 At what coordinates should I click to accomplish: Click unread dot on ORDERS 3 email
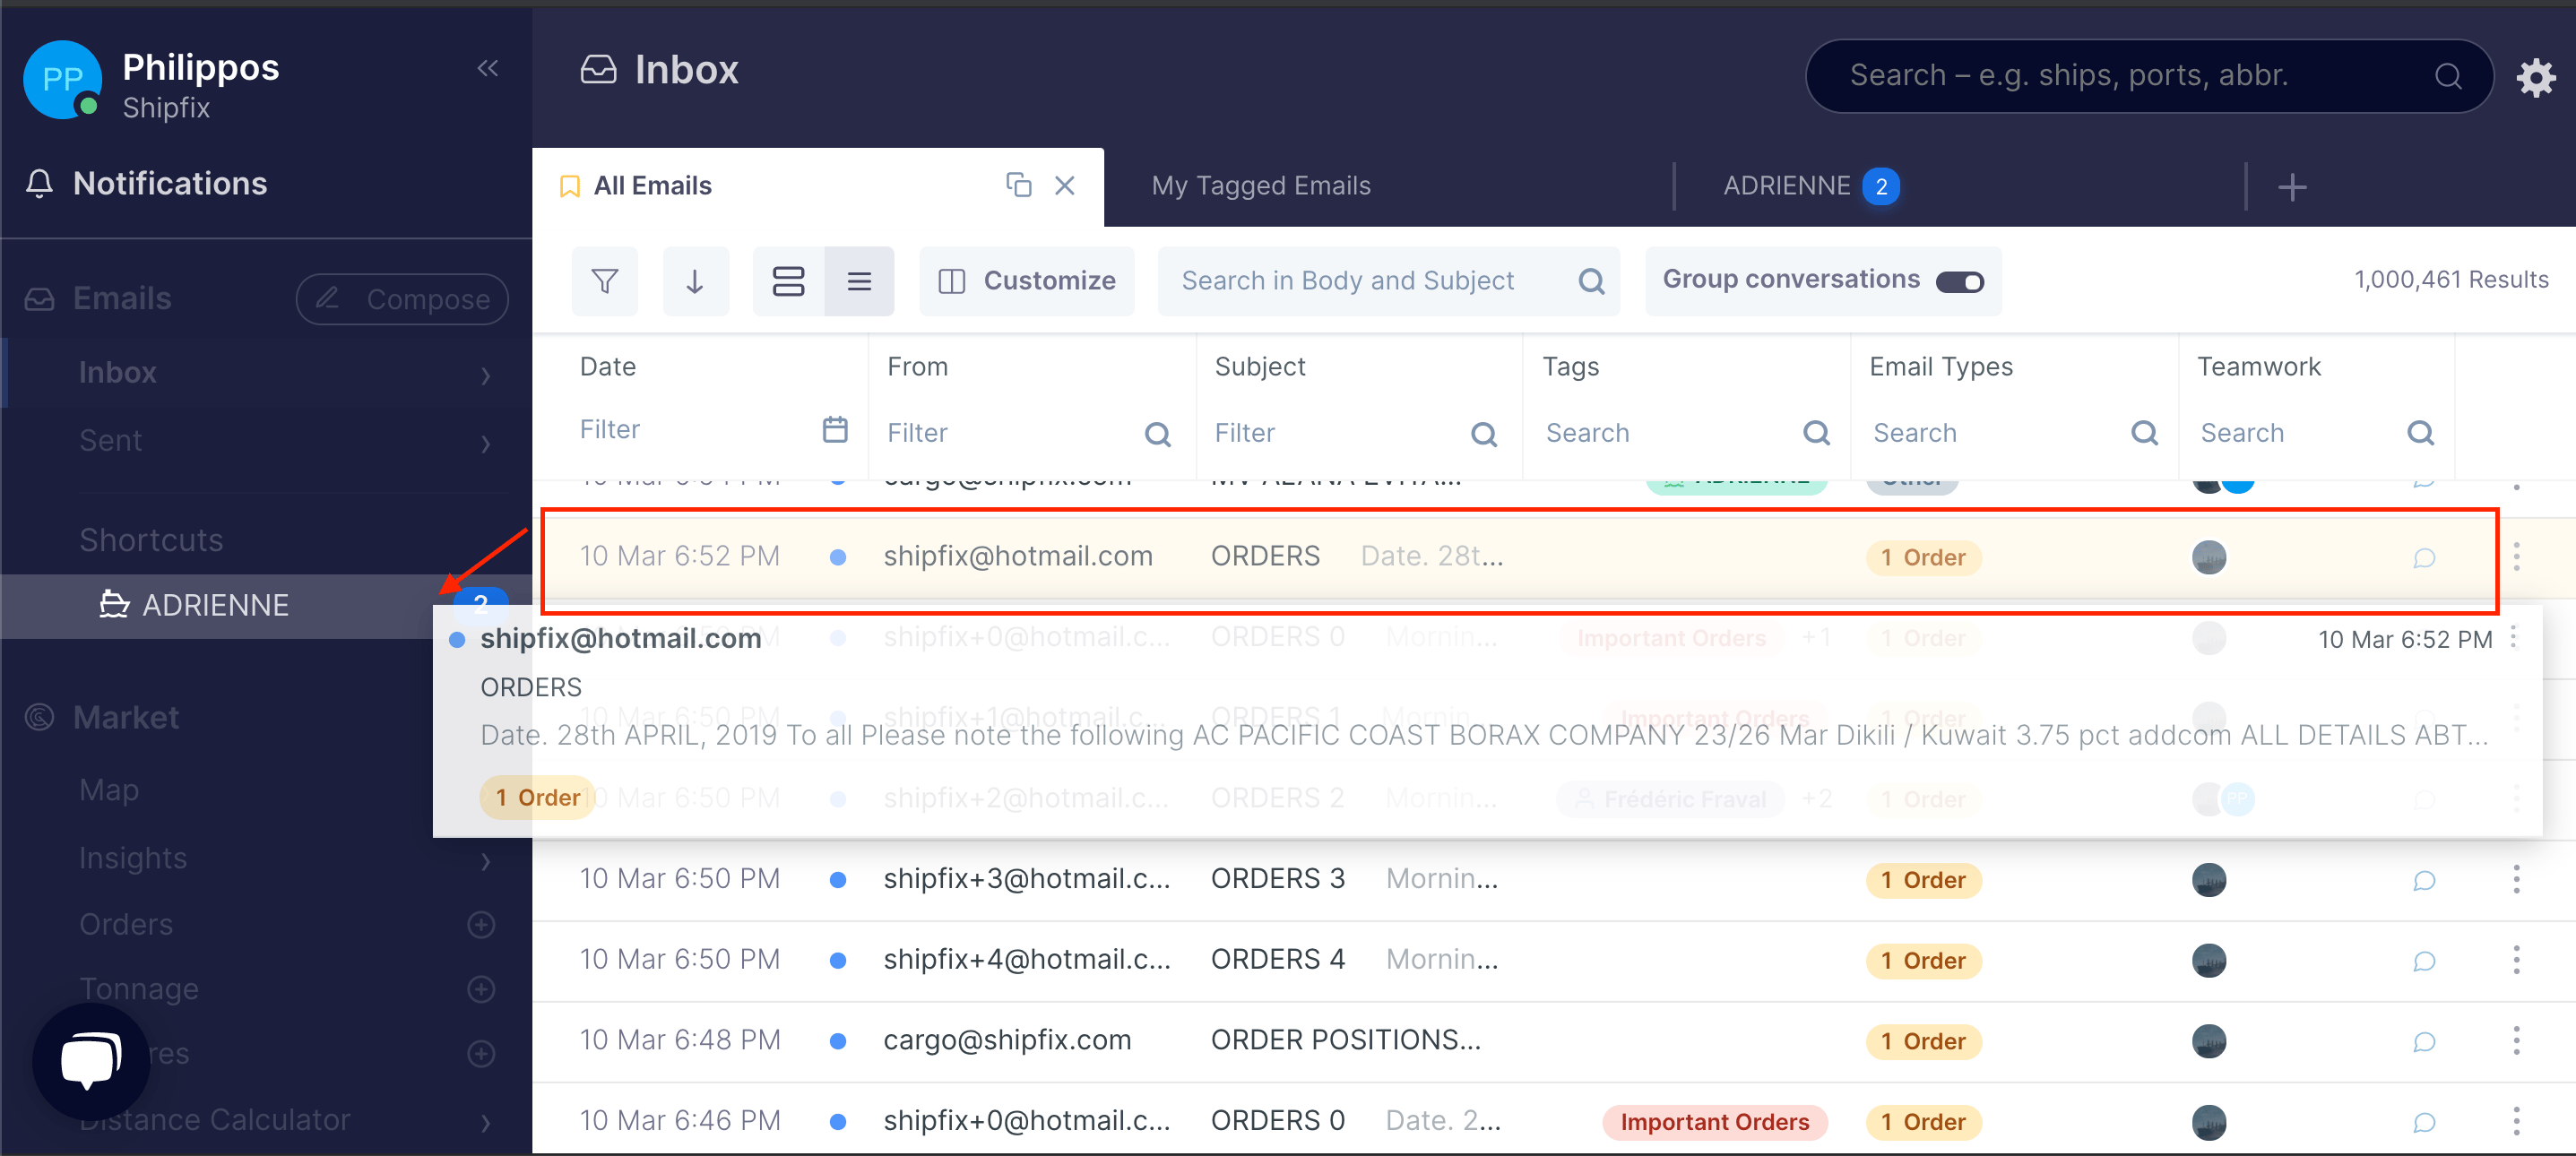click(838, 880)
